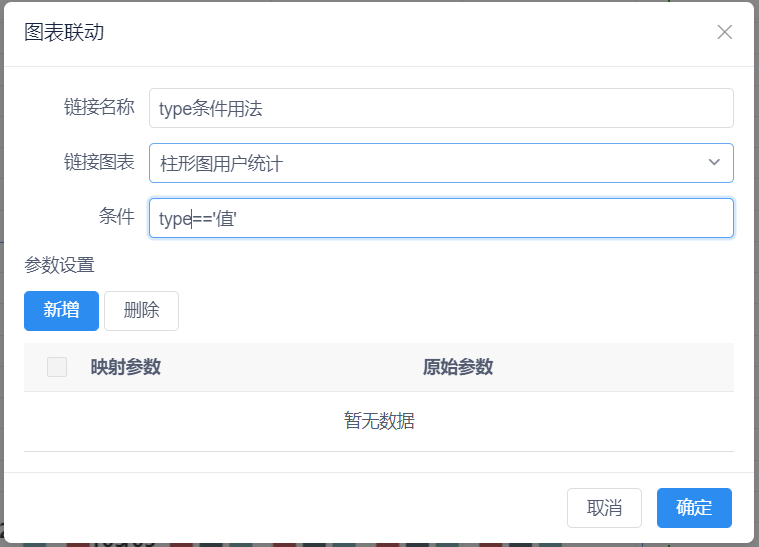
Task: Click the 删除 button to remove parameters
Action: pos(141,311)
